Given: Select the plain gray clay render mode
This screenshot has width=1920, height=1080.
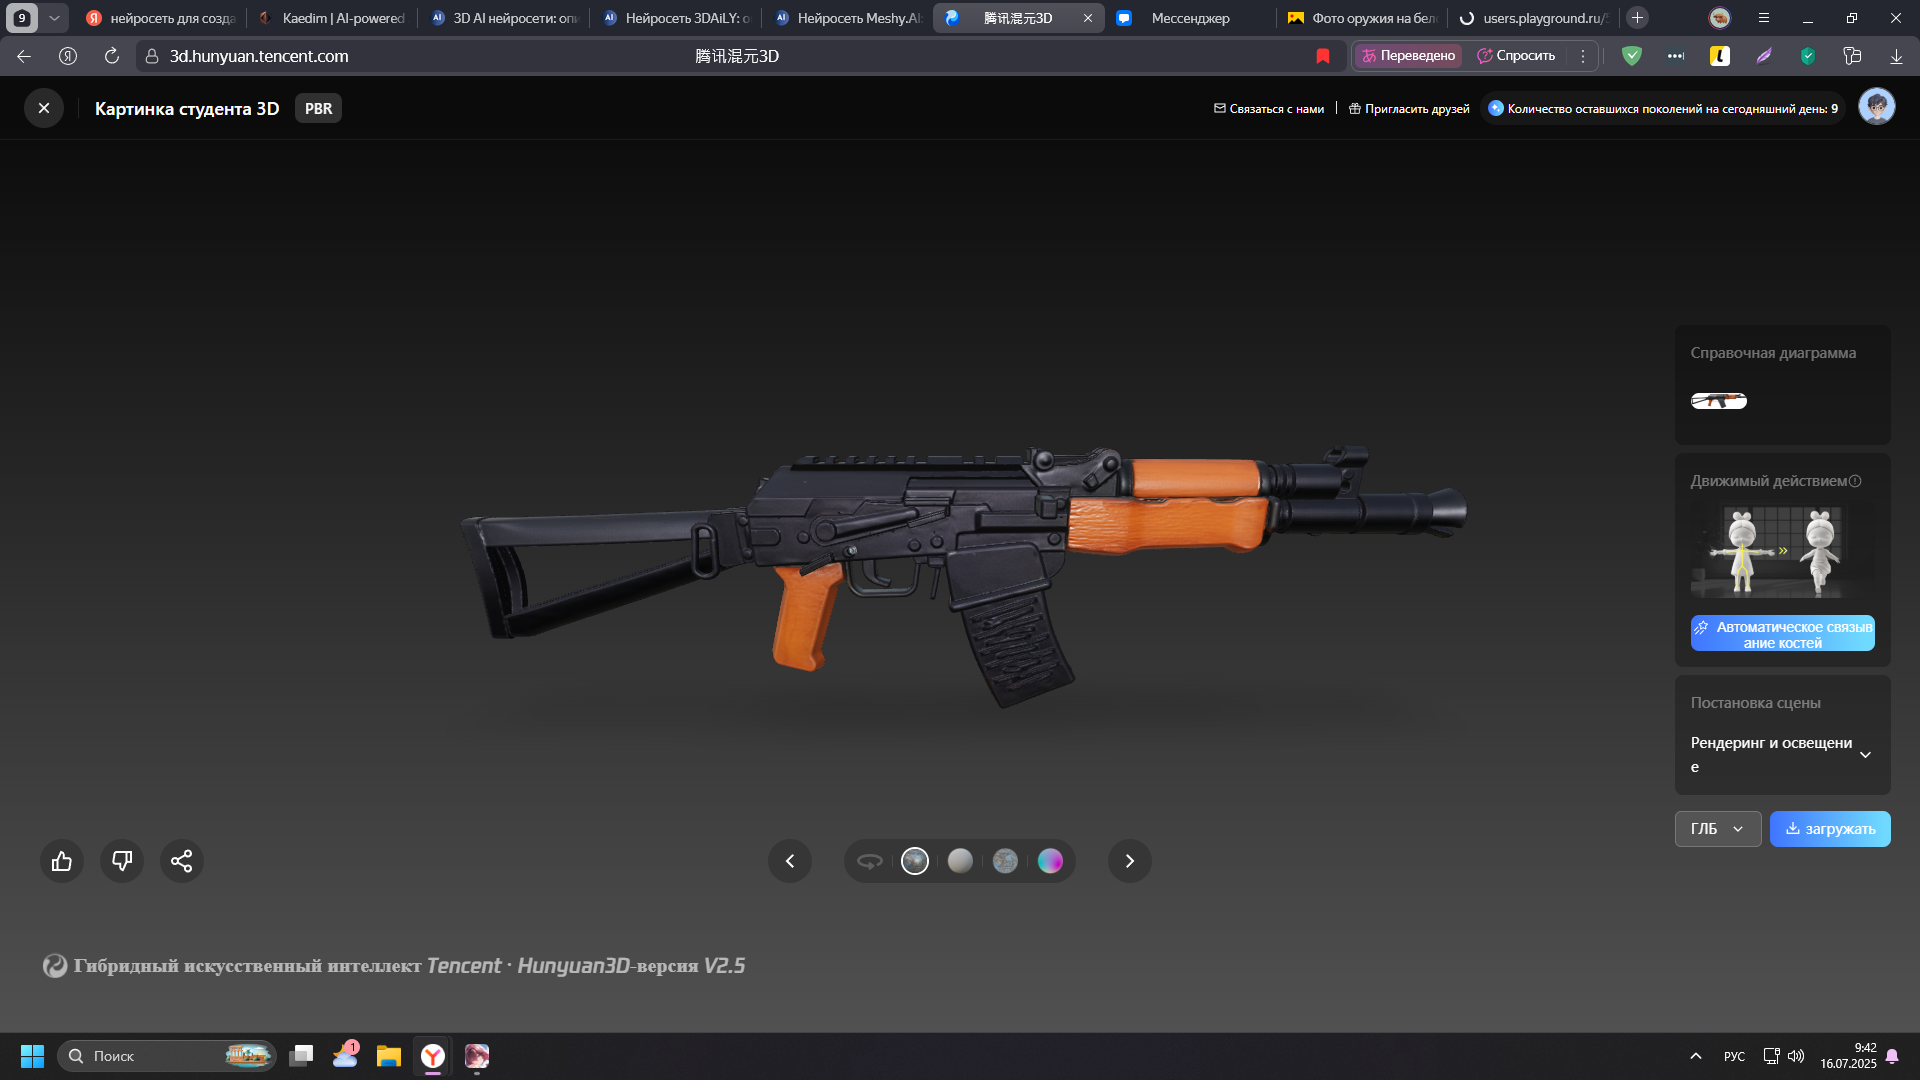Looking at the screenshot, I should (x=960, y=861).
